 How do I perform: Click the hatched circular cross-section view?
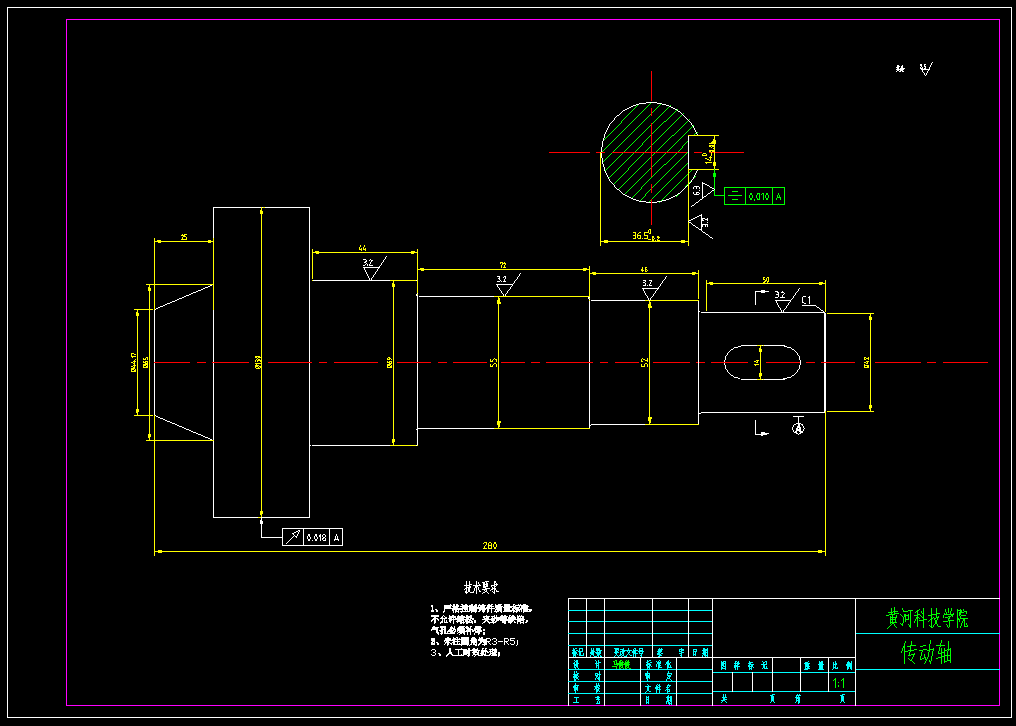pos(650,152)
